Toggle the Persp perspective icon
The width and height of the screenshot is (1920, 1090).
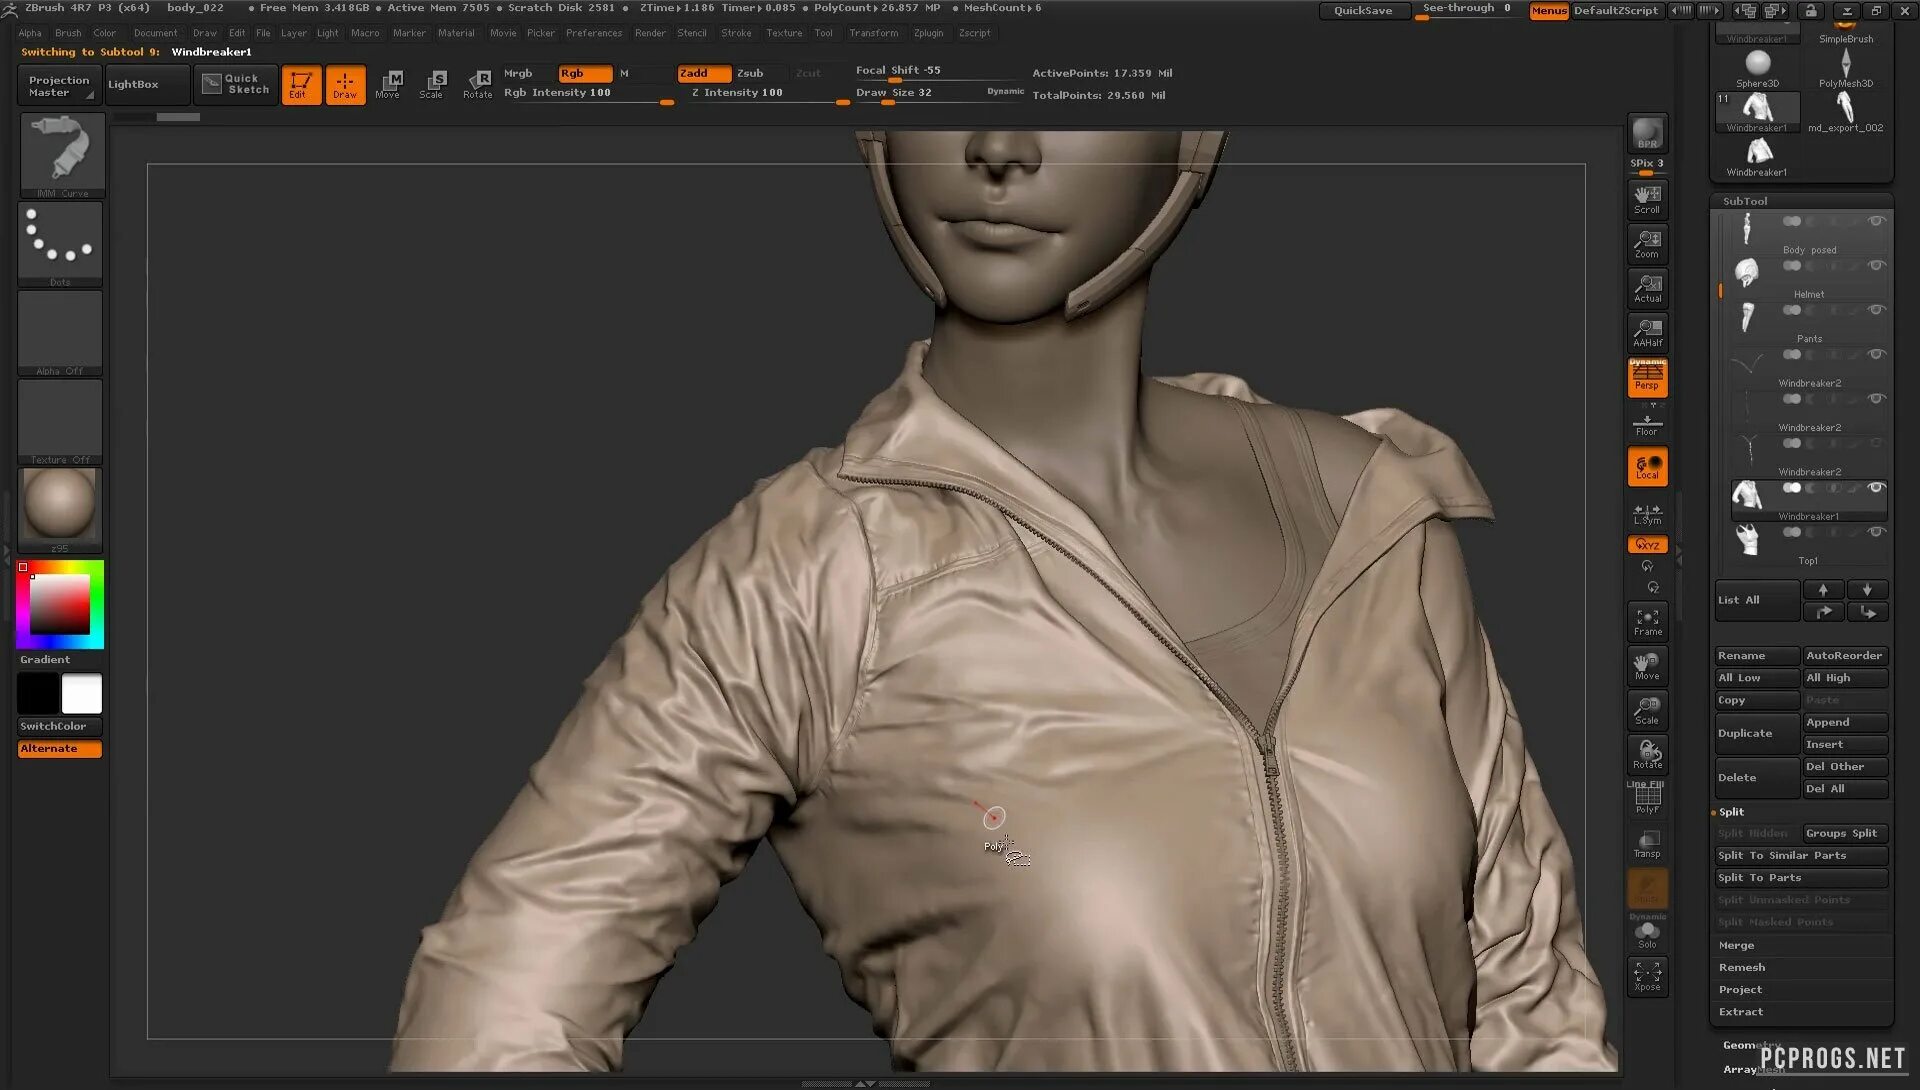tap(1647, 377)
